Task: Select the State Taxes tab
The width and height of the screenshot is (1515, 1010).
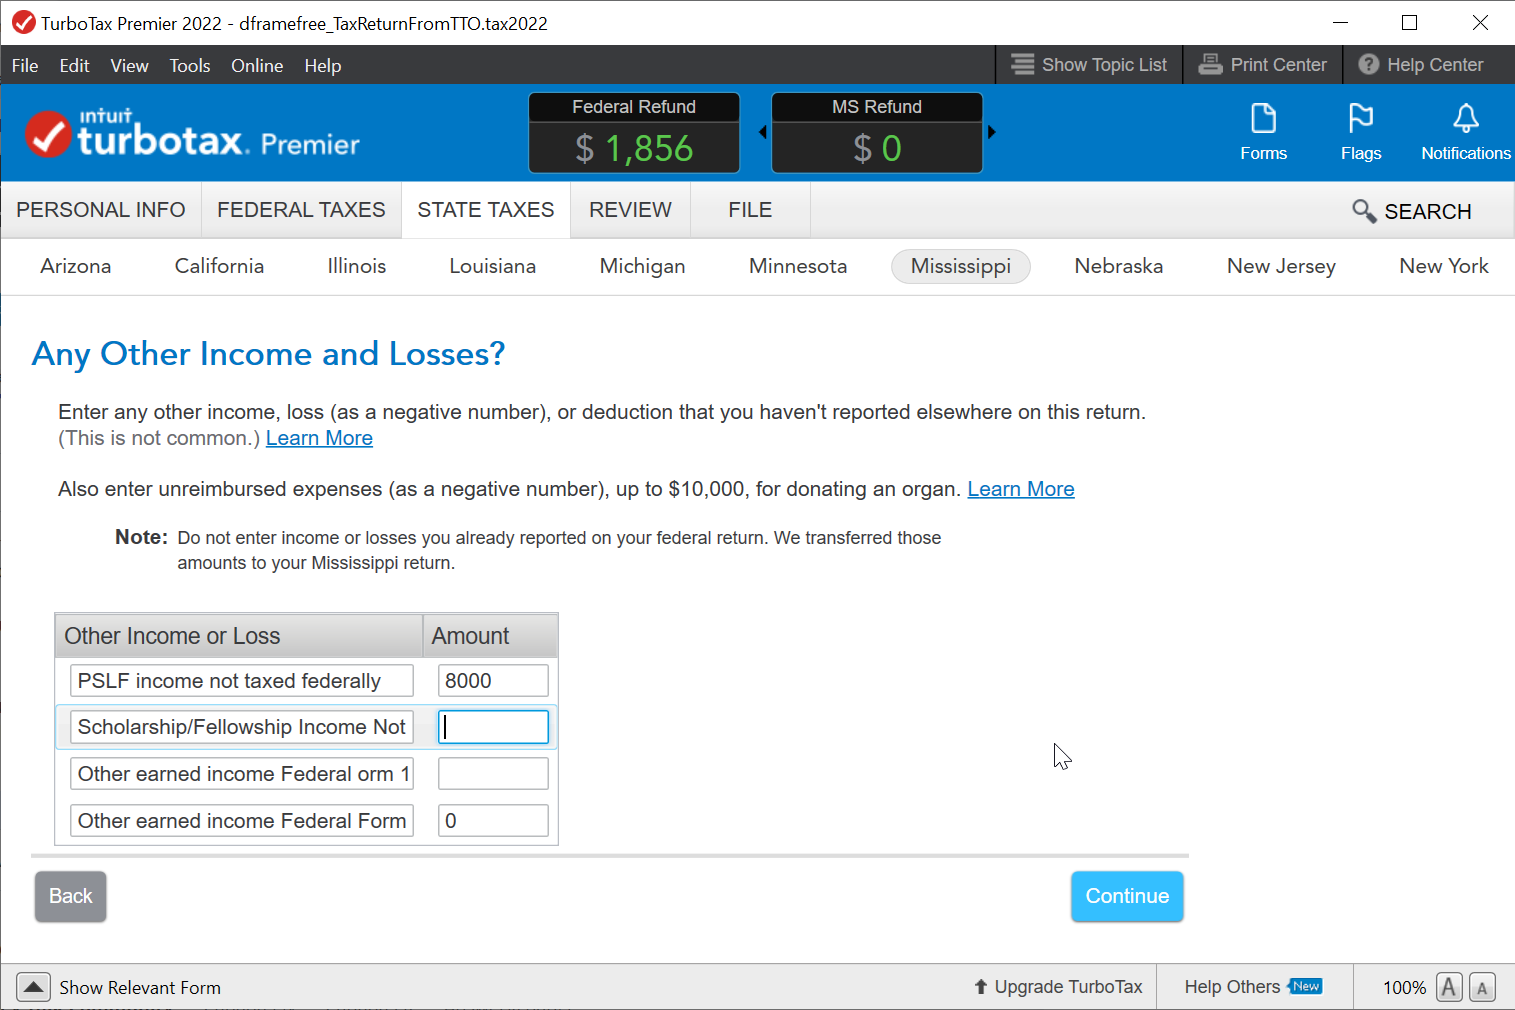Action: click(486, 210)
